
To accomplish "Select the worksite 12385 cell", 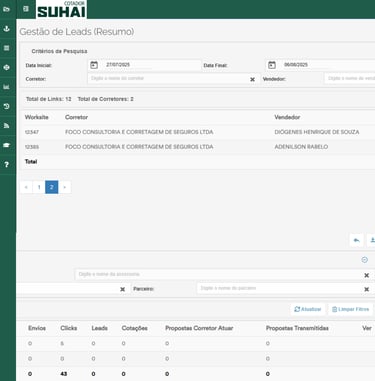I will tap(32, 147).
